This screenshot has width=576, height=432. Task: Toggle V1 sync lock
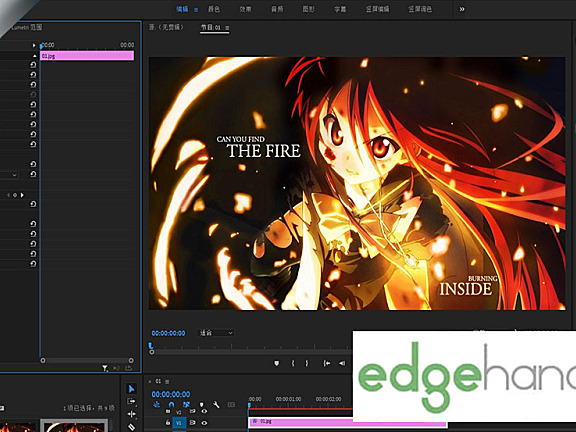pyautogui.click(x=192, y=423)
